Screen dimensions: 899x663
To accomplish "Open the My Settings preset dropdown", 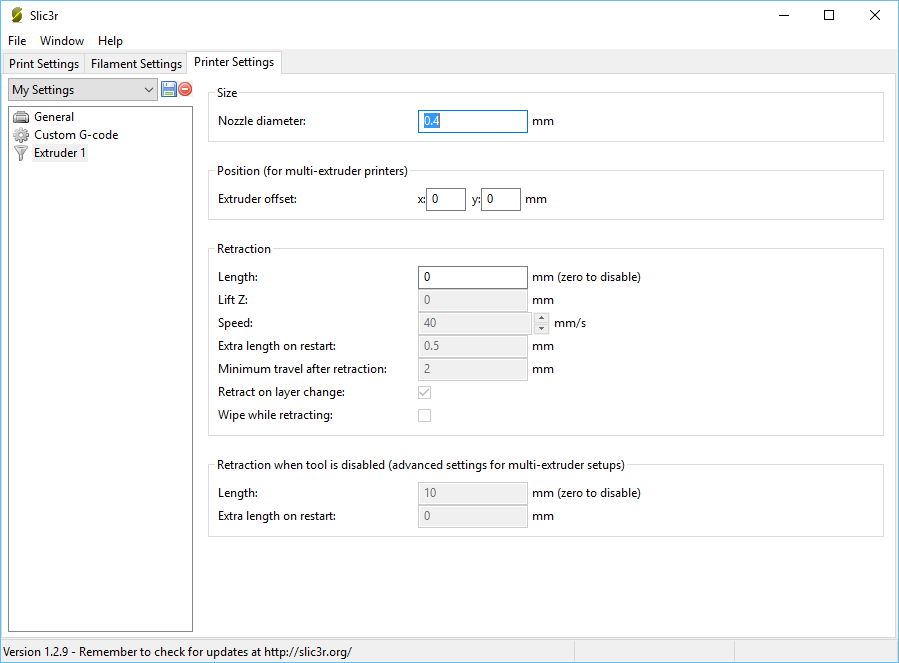I will pos(83,89).
